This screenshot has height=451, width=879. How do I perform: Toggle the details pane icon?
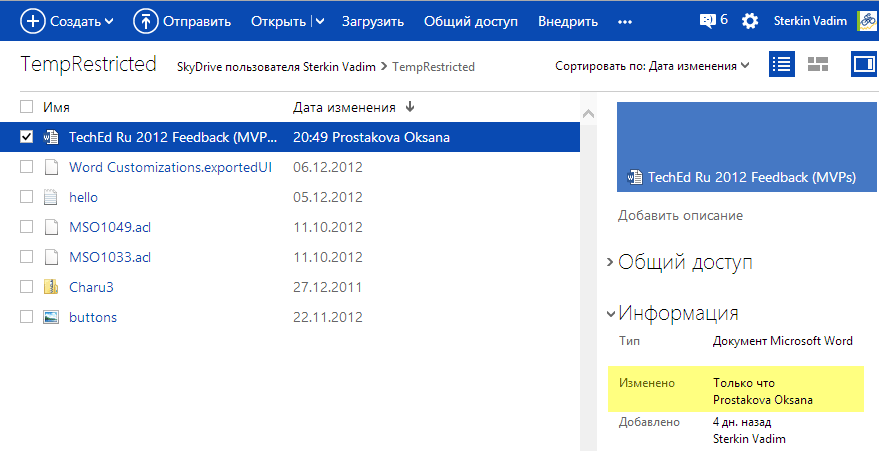coord(864,64)
